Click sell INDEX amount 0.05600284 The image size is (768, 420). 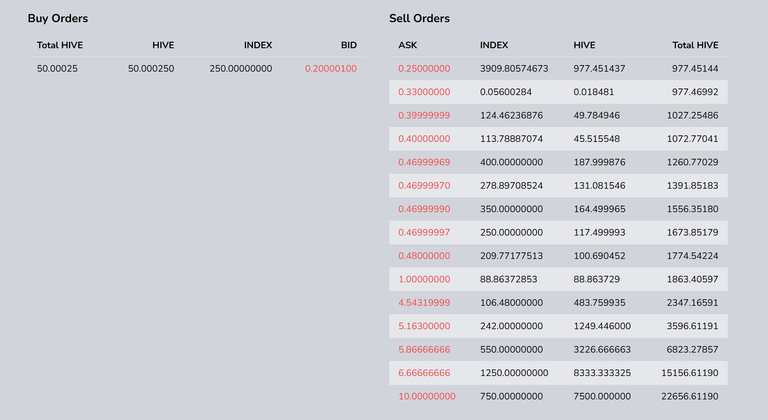tap(505, 92)
